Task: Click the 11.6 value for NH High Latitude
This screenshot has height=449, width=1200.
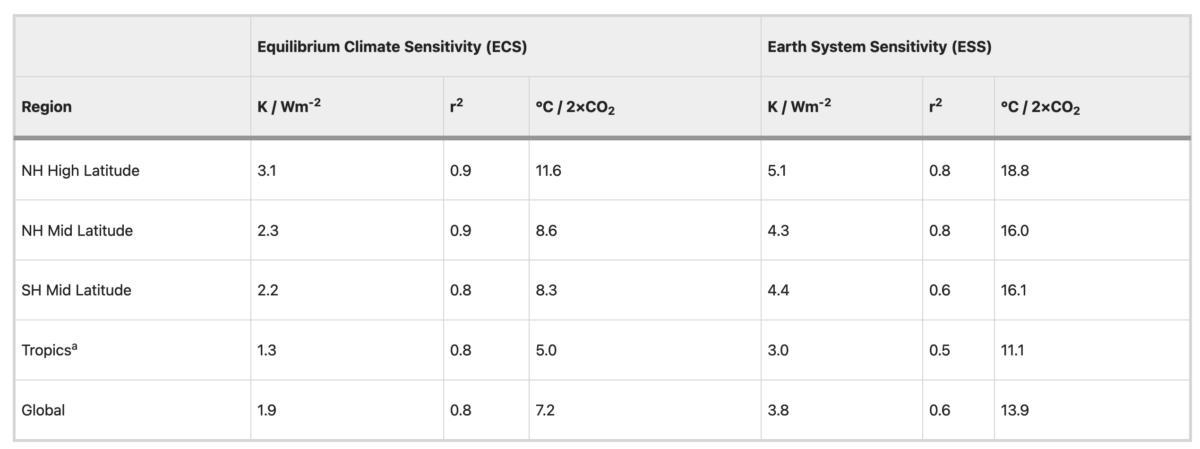Action: click(549, 171)
